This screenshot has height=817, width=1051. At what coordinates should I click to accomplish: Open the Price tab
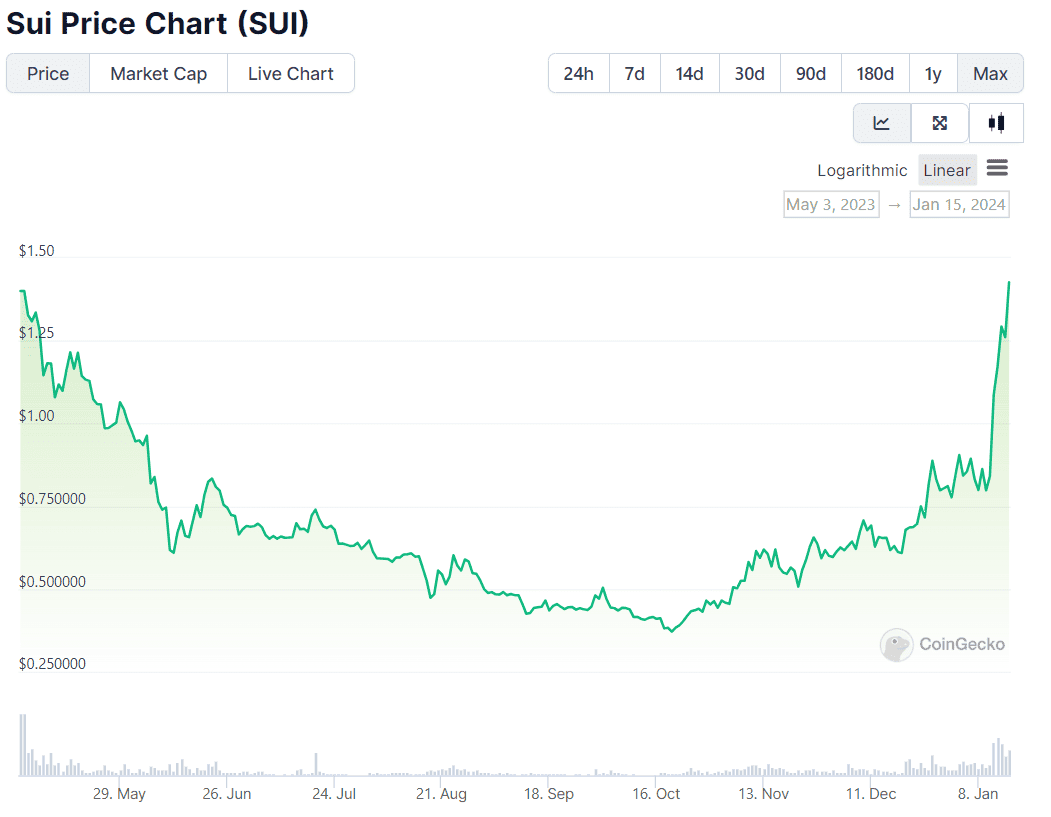48,73
